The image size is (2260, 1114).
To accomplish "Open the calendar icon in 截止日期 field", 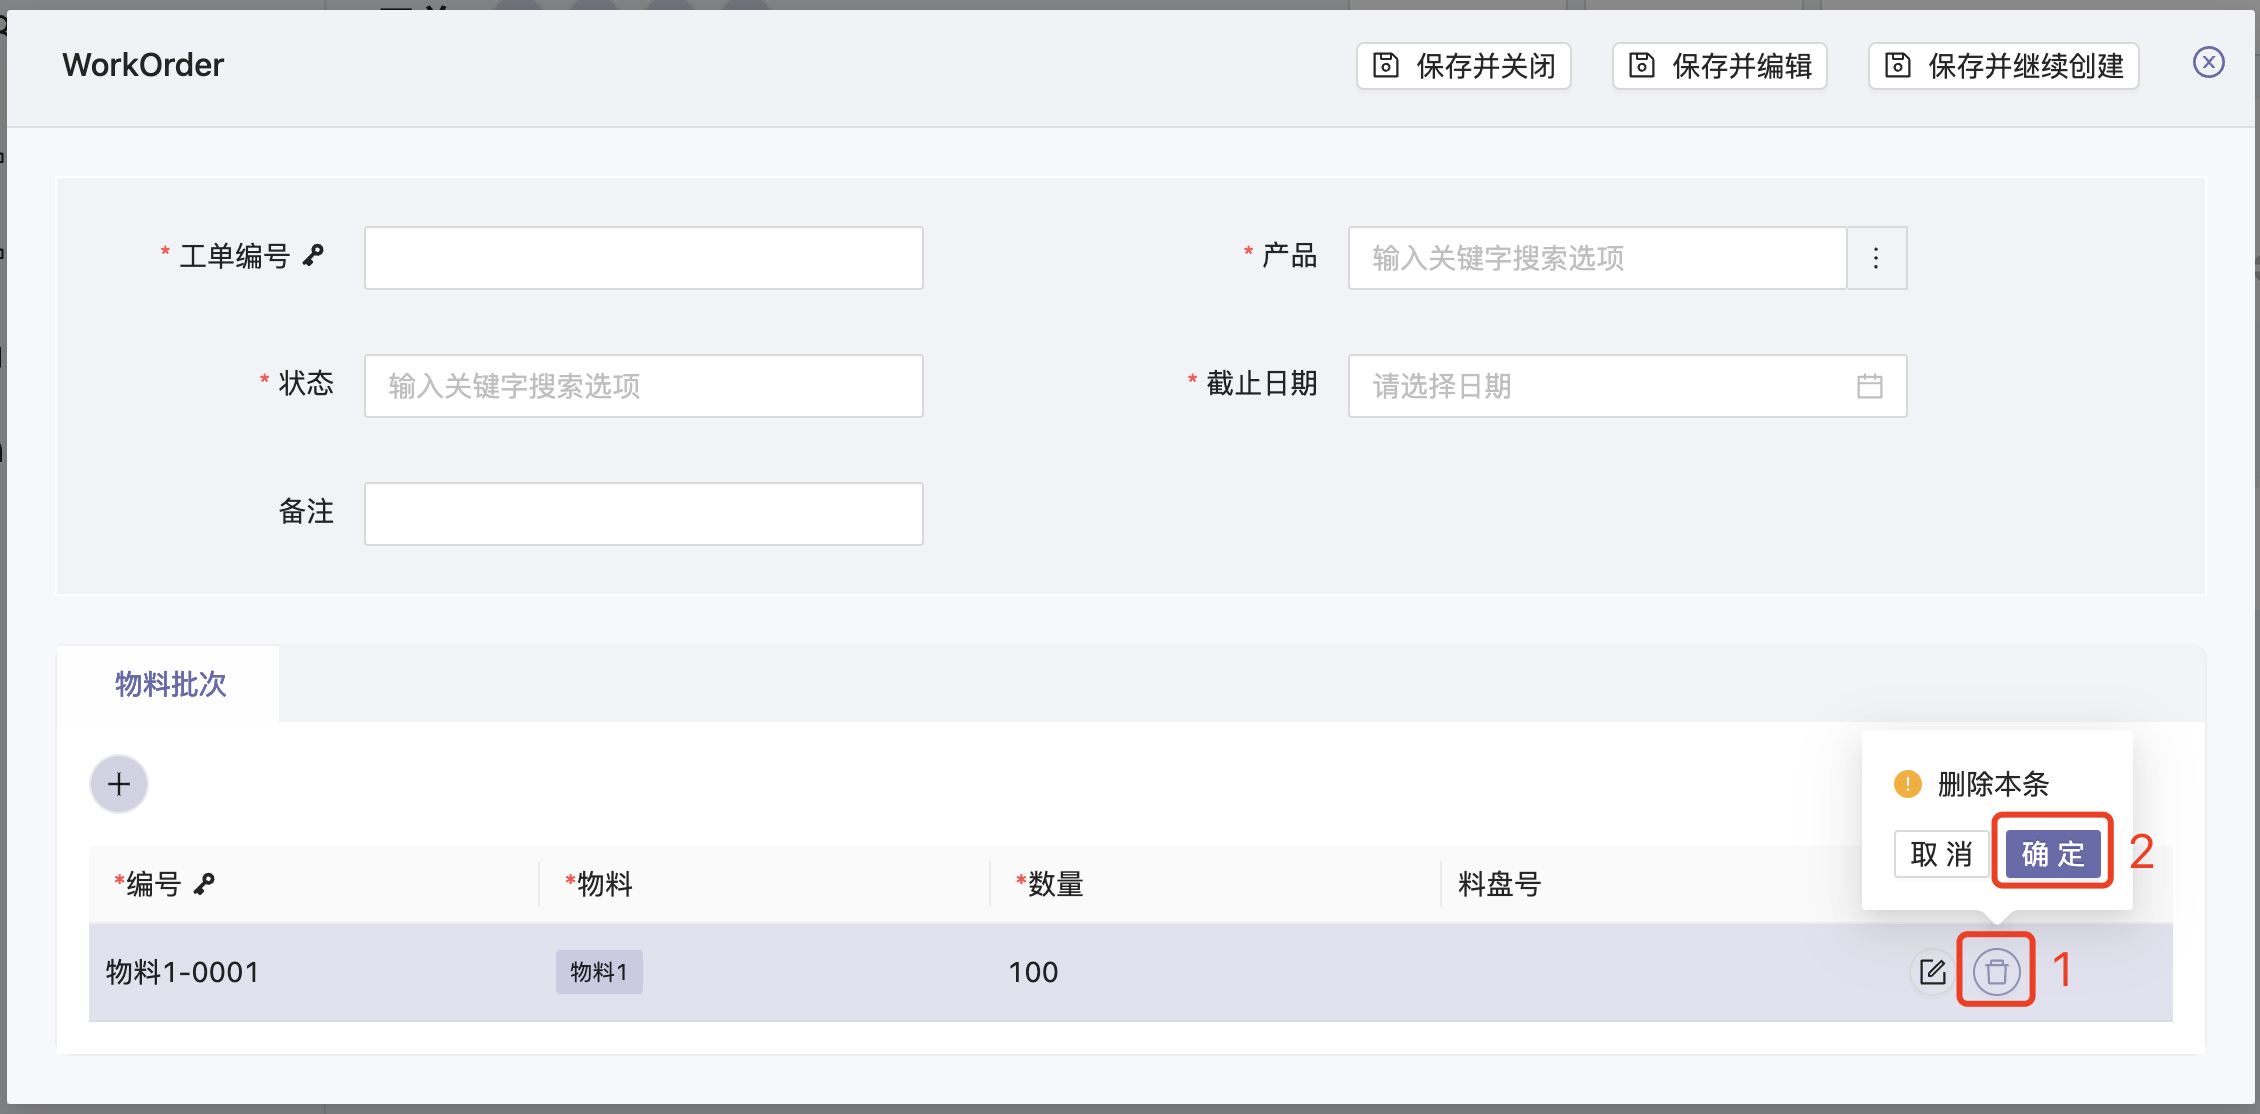I will point(1869,386).
